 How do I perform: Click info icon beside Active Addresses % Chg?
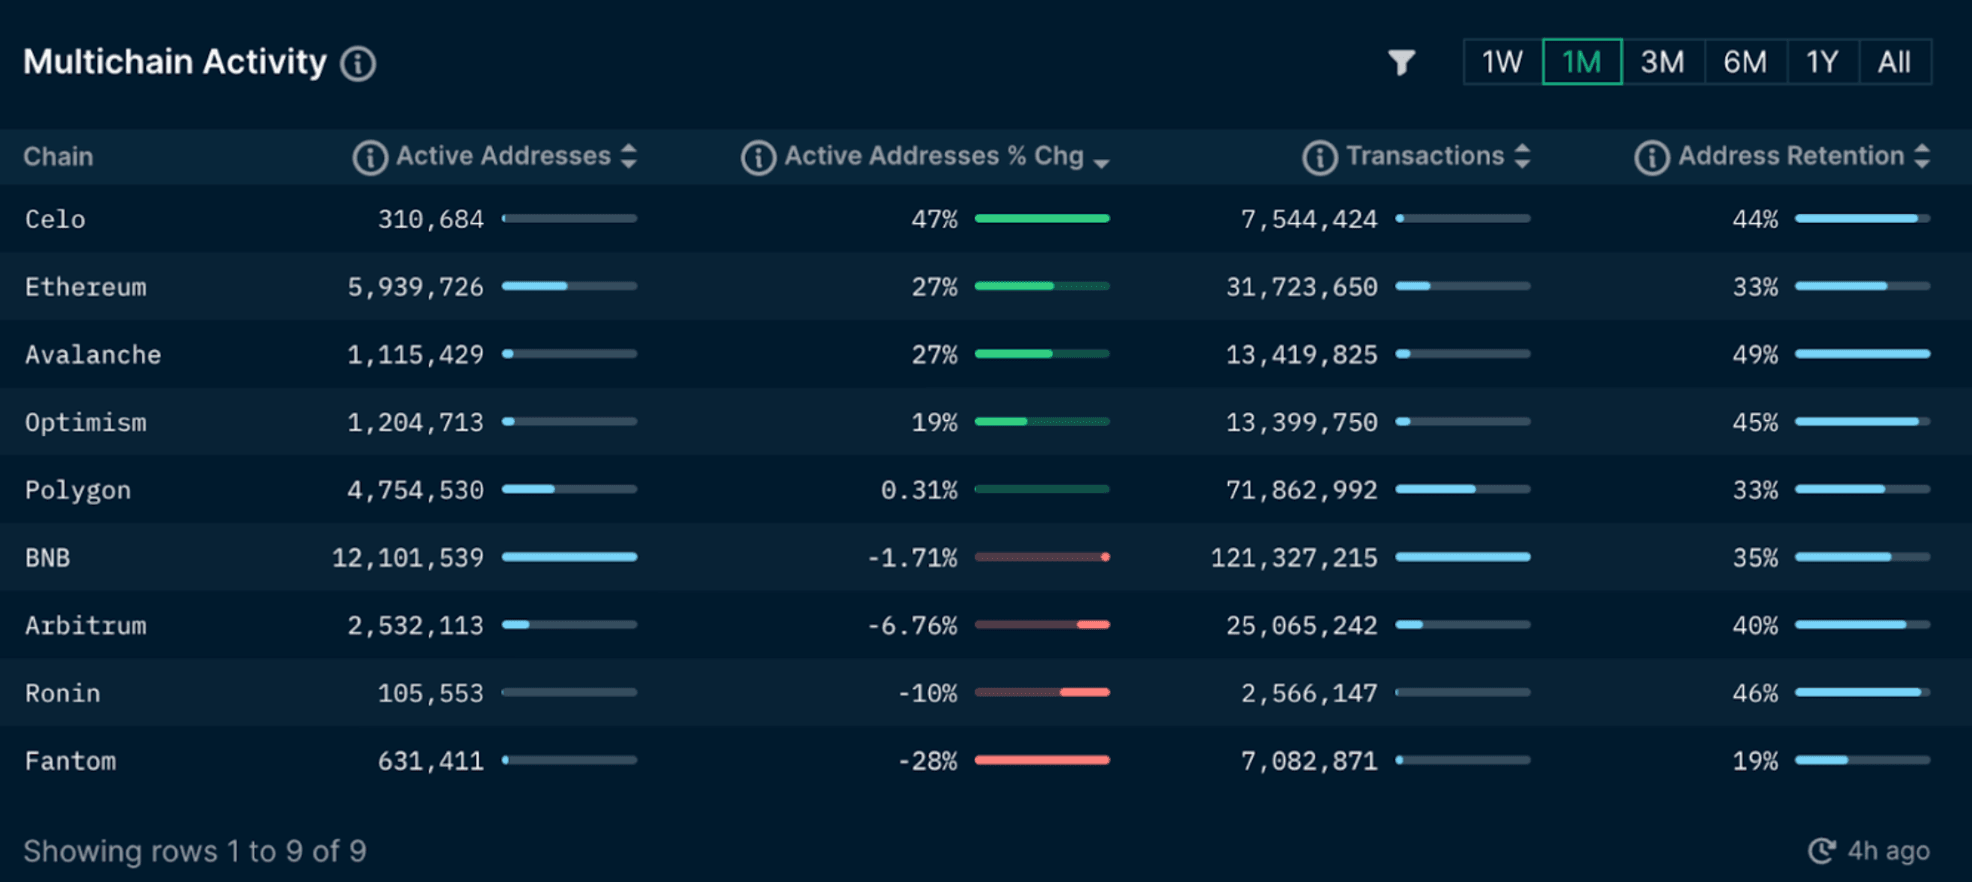(758, 158)
